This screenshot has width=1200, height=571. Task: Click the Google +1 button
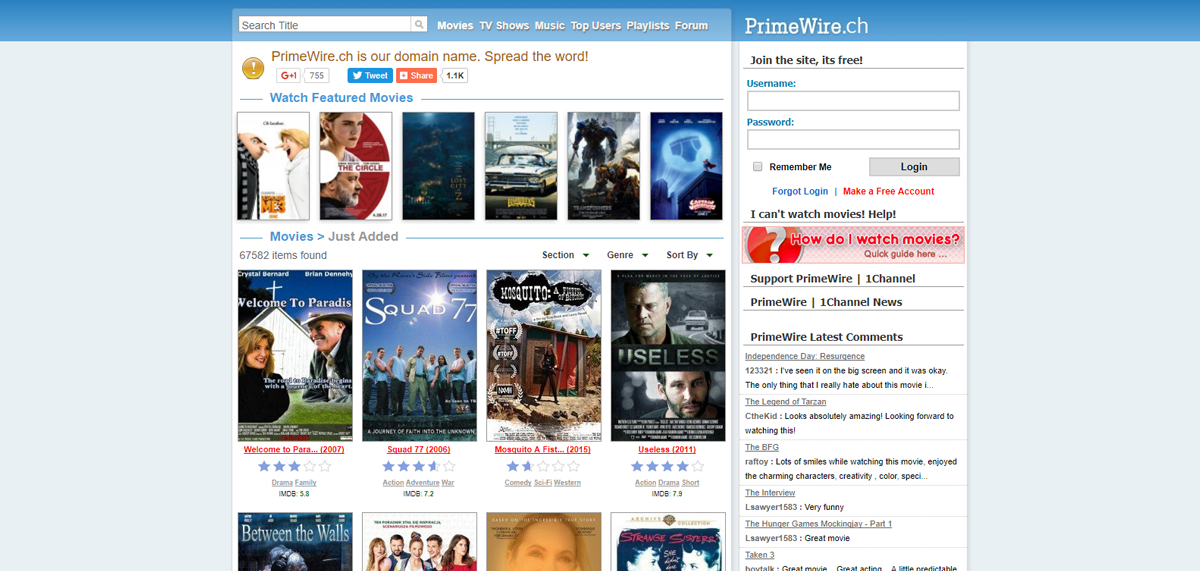(x=289, y=75)
